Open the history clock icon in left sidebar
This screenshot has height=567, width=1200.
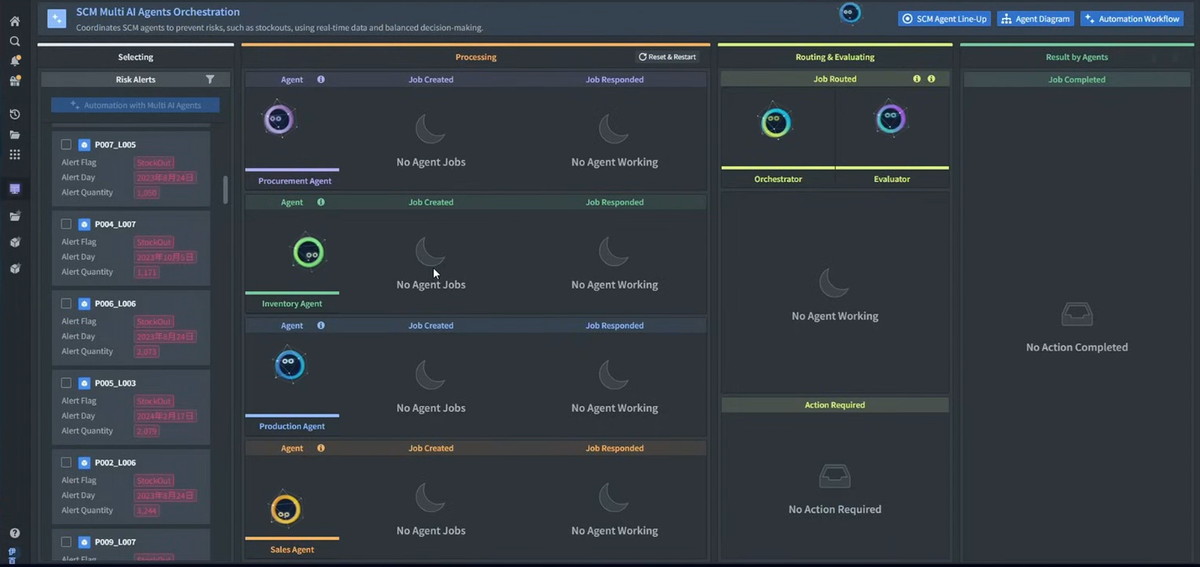tap(14, 114)
